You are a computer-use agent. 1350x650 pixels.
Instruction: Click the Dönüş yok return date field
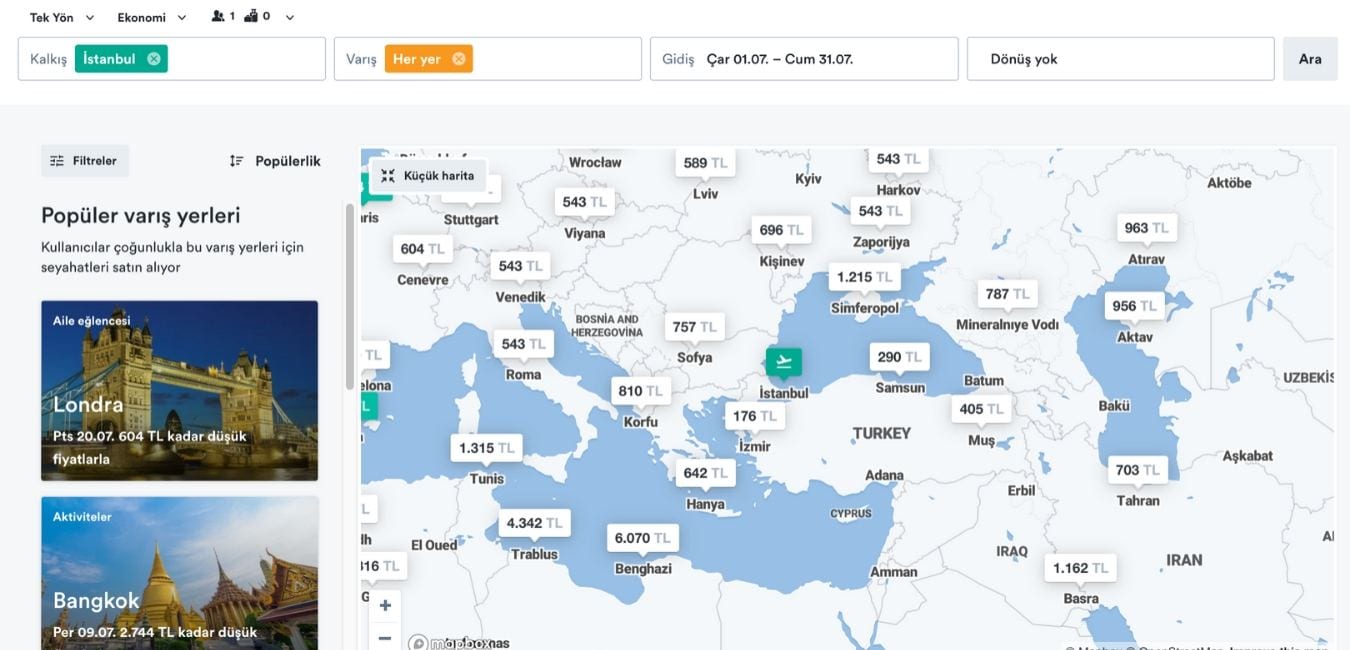1120,59
